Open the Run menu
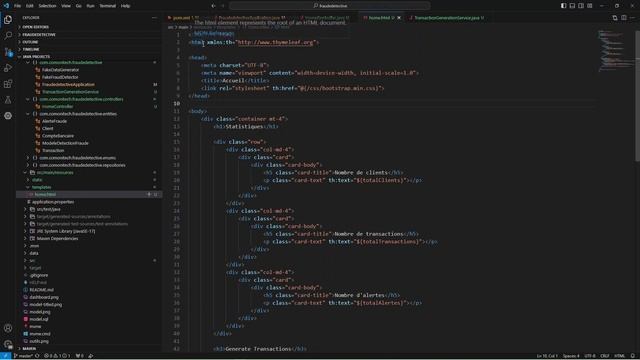640x360 pixels. [x=90, y=6]
